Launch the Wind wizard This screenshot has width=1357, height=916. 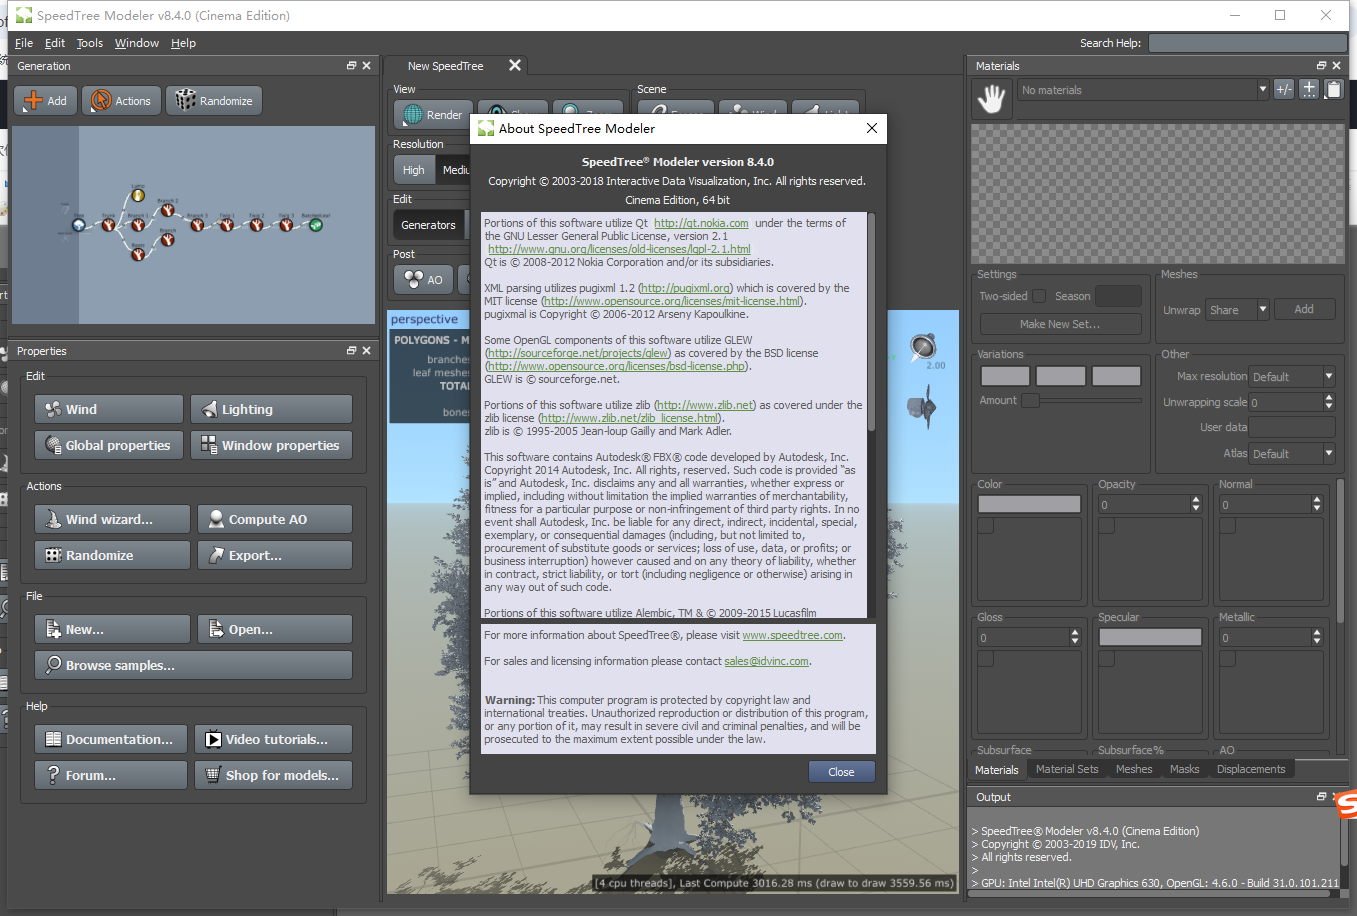click(112, 519)
